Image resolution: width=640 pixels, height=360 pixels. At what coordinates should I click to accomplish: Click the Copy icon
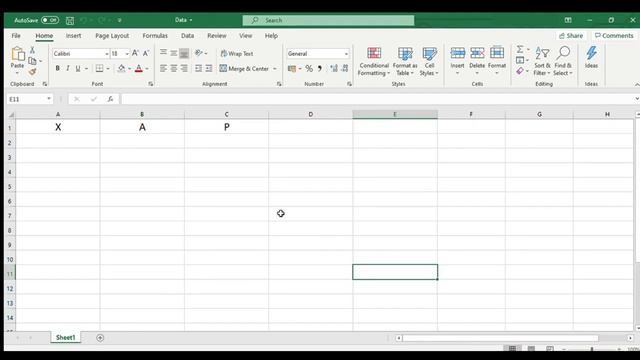point(32,61)
